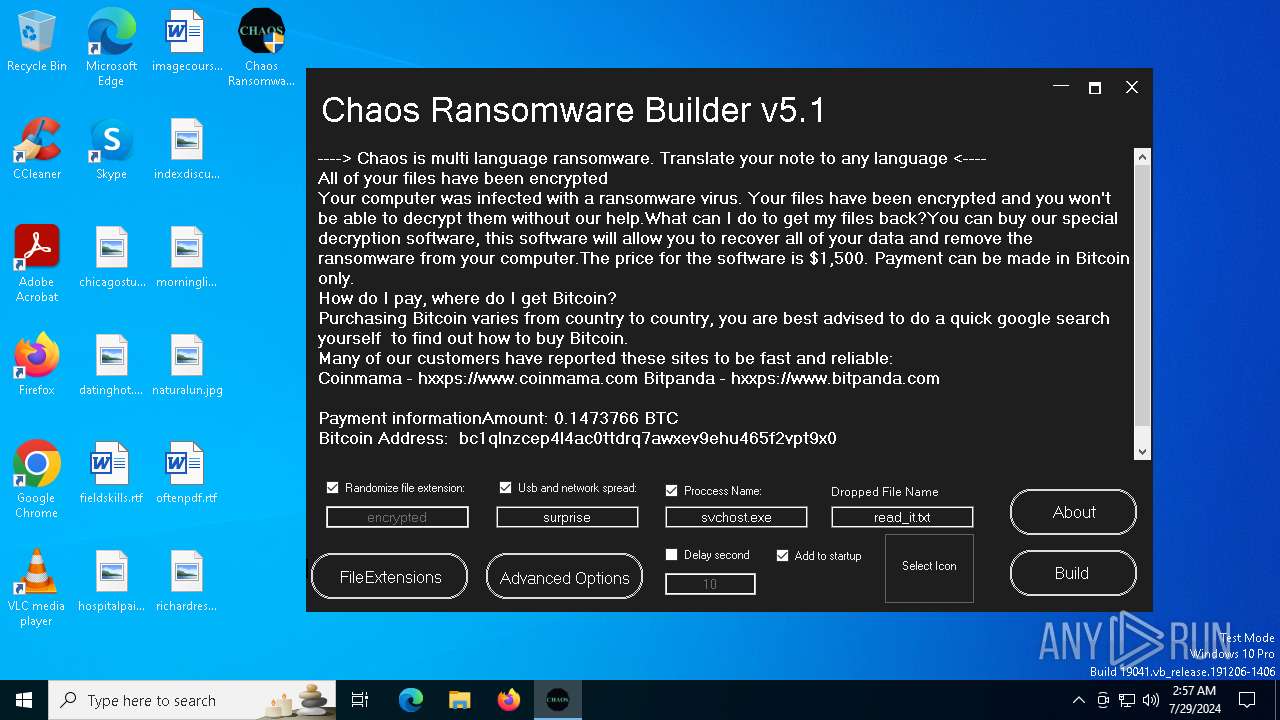
Task: Open Edge from the taskbar
Action: tap(411, 700)
